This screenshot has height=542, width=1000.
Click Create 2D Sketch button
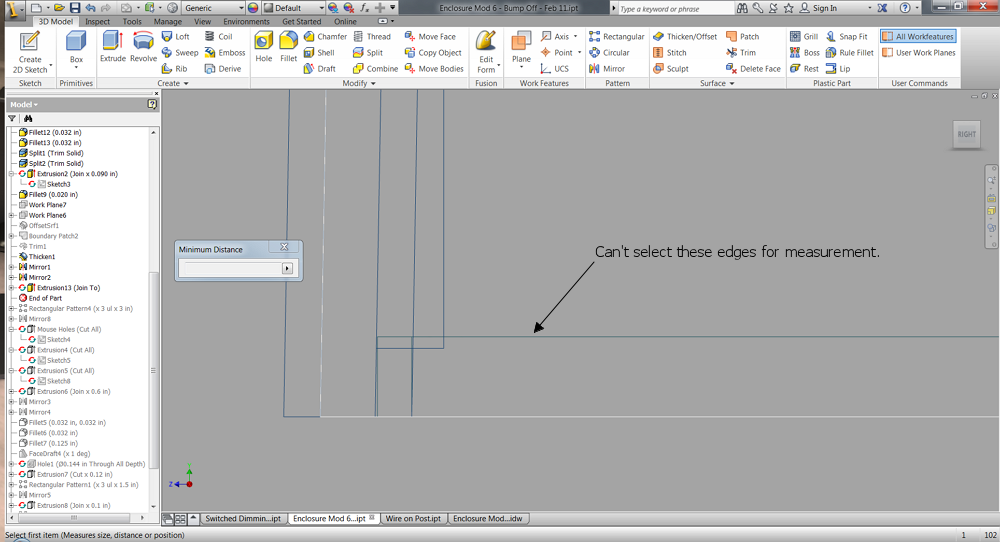pyautogui.click(x=29, y=52)
